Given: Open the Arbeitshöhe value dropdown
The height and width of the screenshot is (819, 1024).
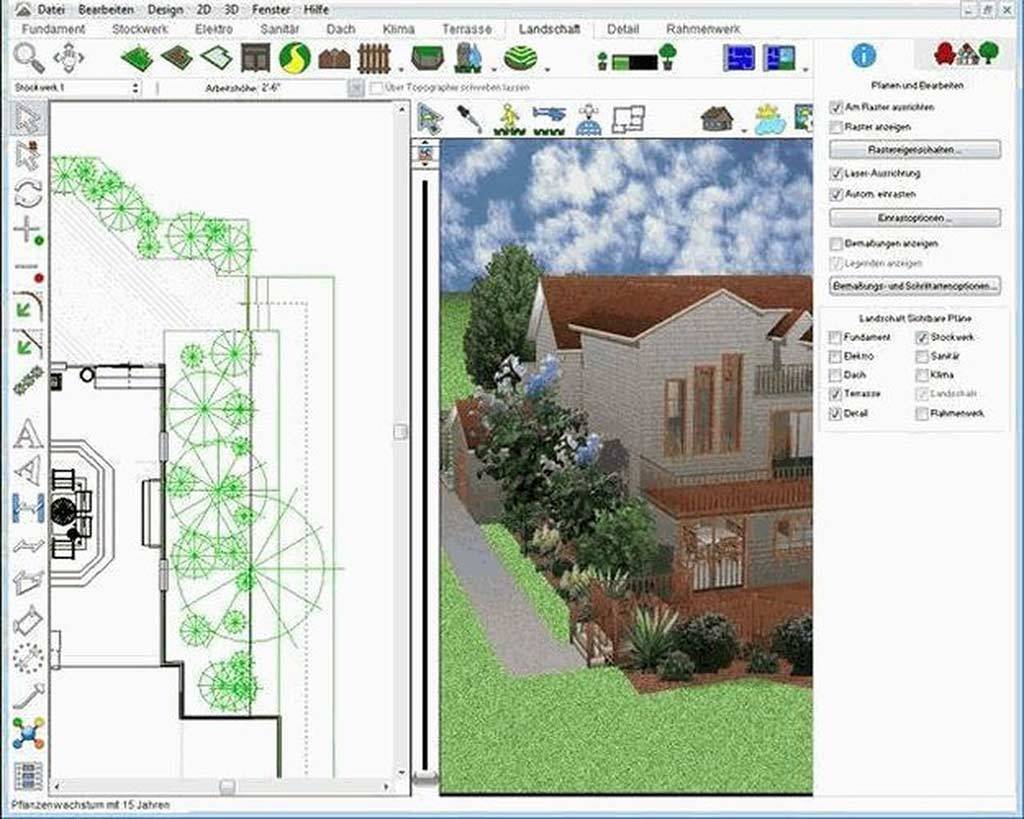Looking at the screenshot, I should [x=356, y=86].
